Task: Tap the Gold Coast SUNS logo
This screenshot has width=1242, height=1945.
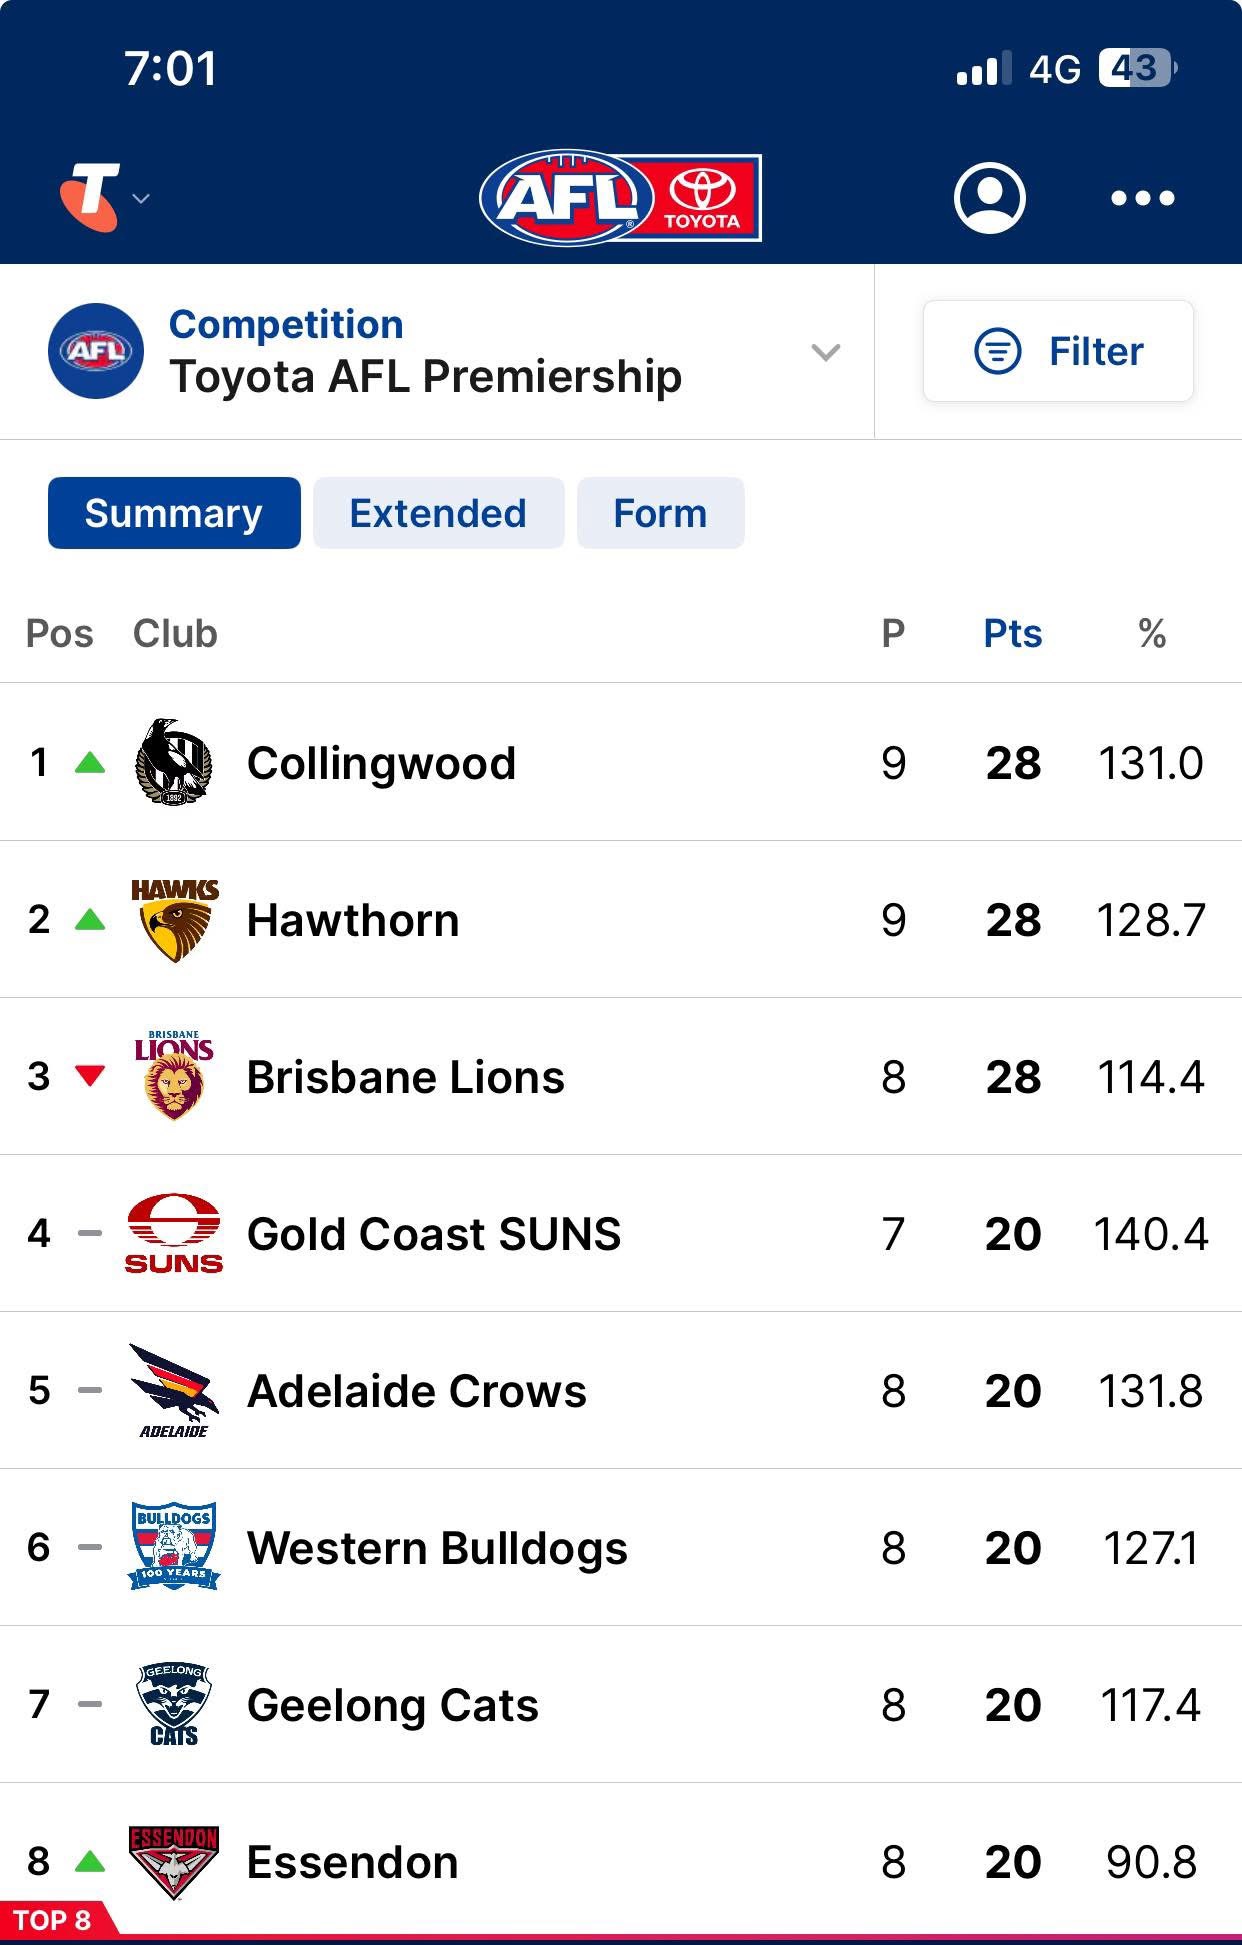Action: (174, 1233)
